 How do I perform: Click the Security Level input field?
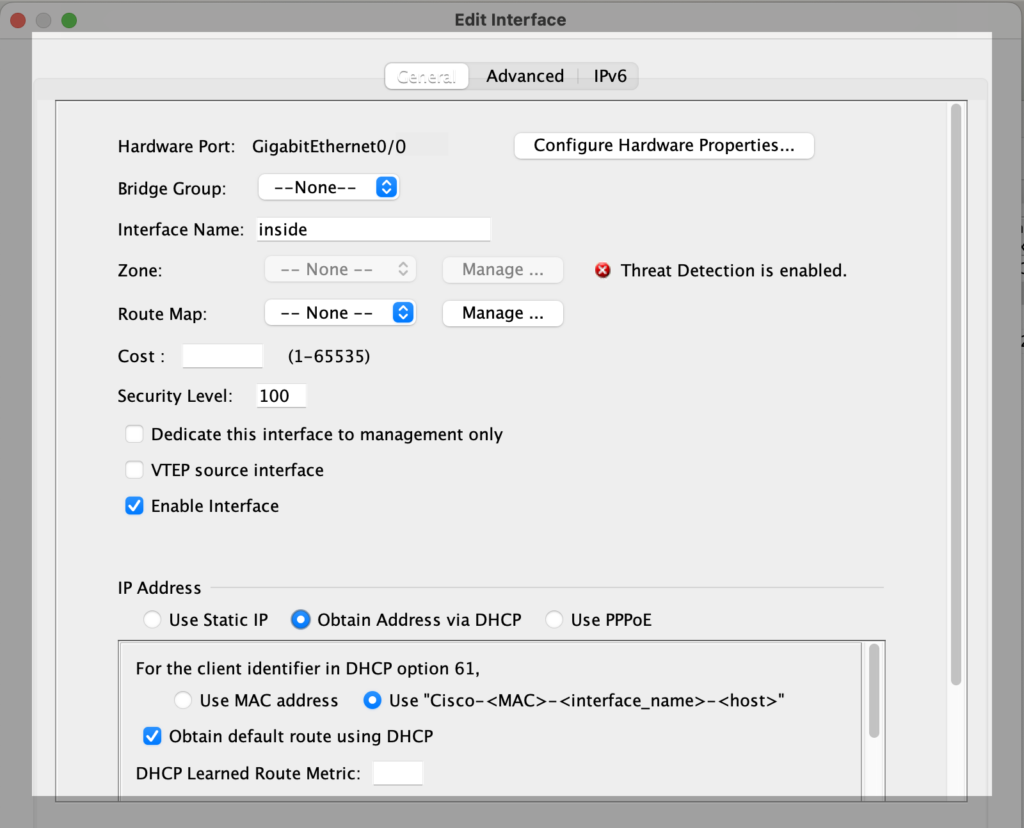pos(280,395)
